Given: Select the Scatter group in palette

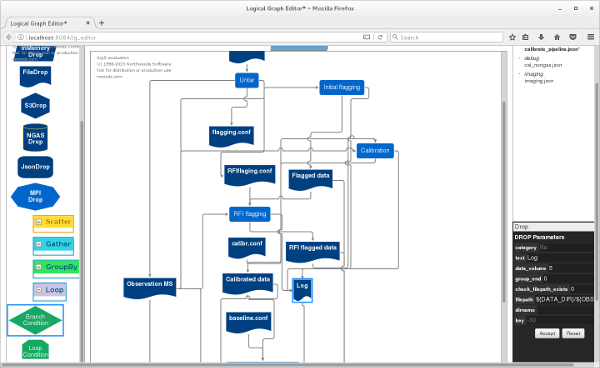Looking at the screenshot, I should [x=53, y=224].
